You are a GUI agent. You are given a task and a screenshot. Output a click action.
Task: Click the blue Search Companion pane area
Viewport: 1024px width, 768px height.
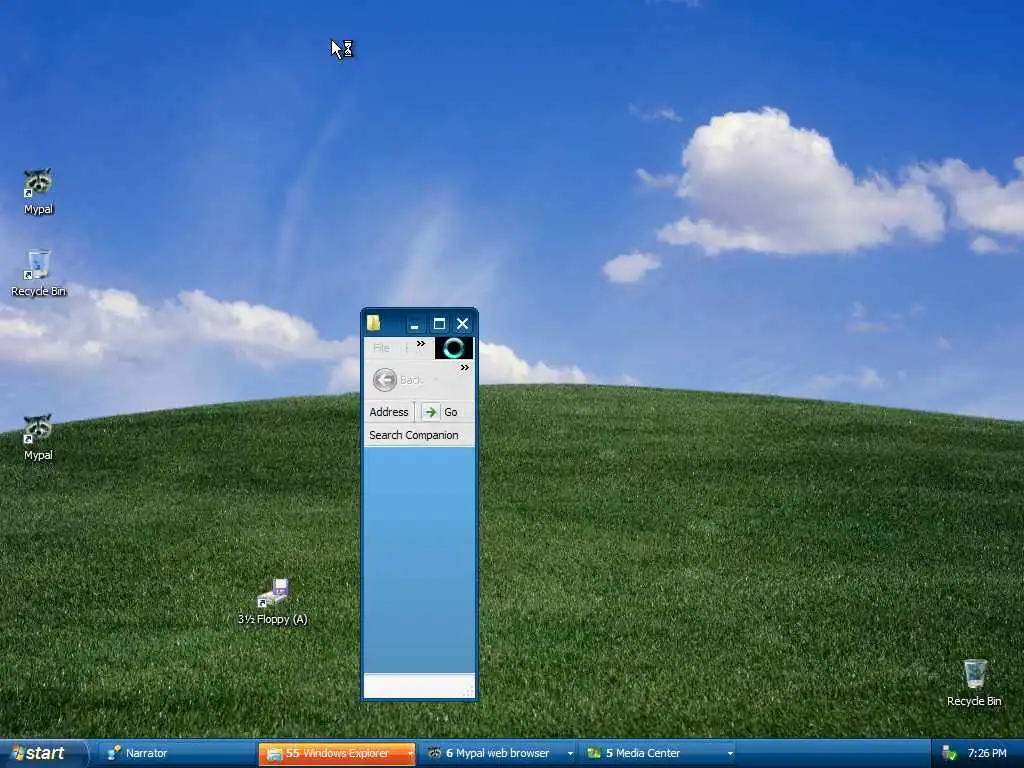pyautogui.click(x=419, y=560)
